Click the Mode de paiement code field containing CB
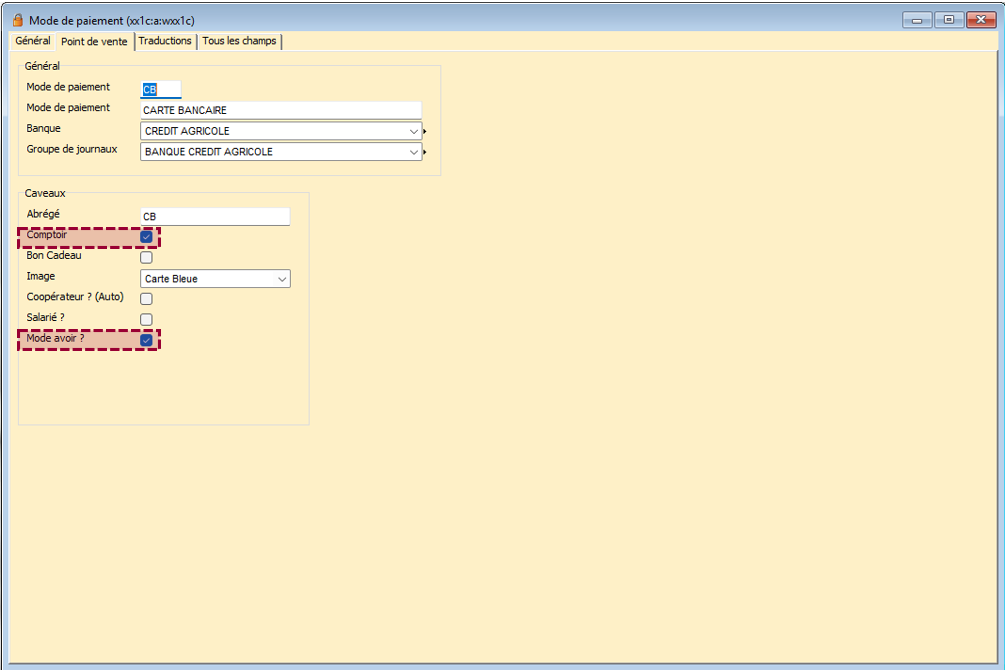The width and height of the screenshot is (1005, 670). click(161, 89)
